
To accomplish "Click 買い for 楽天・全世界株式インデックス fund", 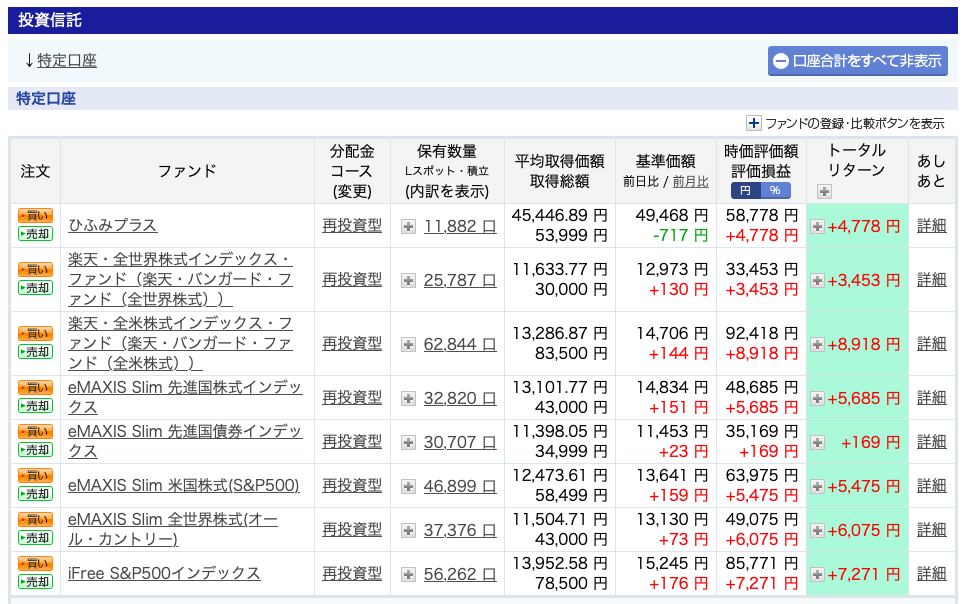I will pyautogui.click(x=35, y=269).
